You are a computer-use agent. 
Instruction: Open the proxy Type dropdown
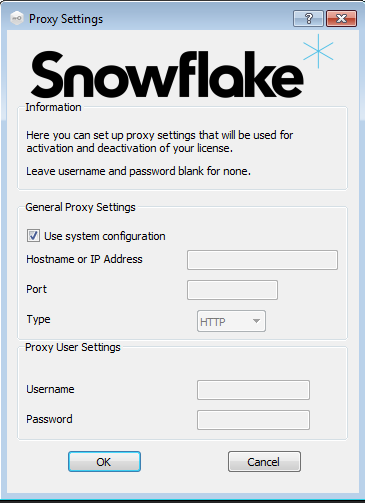[x=231, y=321]
